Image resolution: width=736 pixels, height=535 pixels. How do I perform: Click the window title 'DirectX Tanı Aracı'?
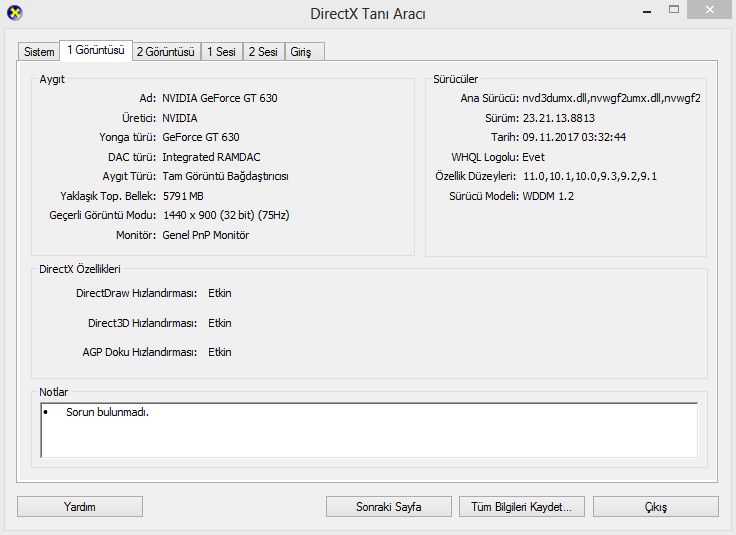368,14
